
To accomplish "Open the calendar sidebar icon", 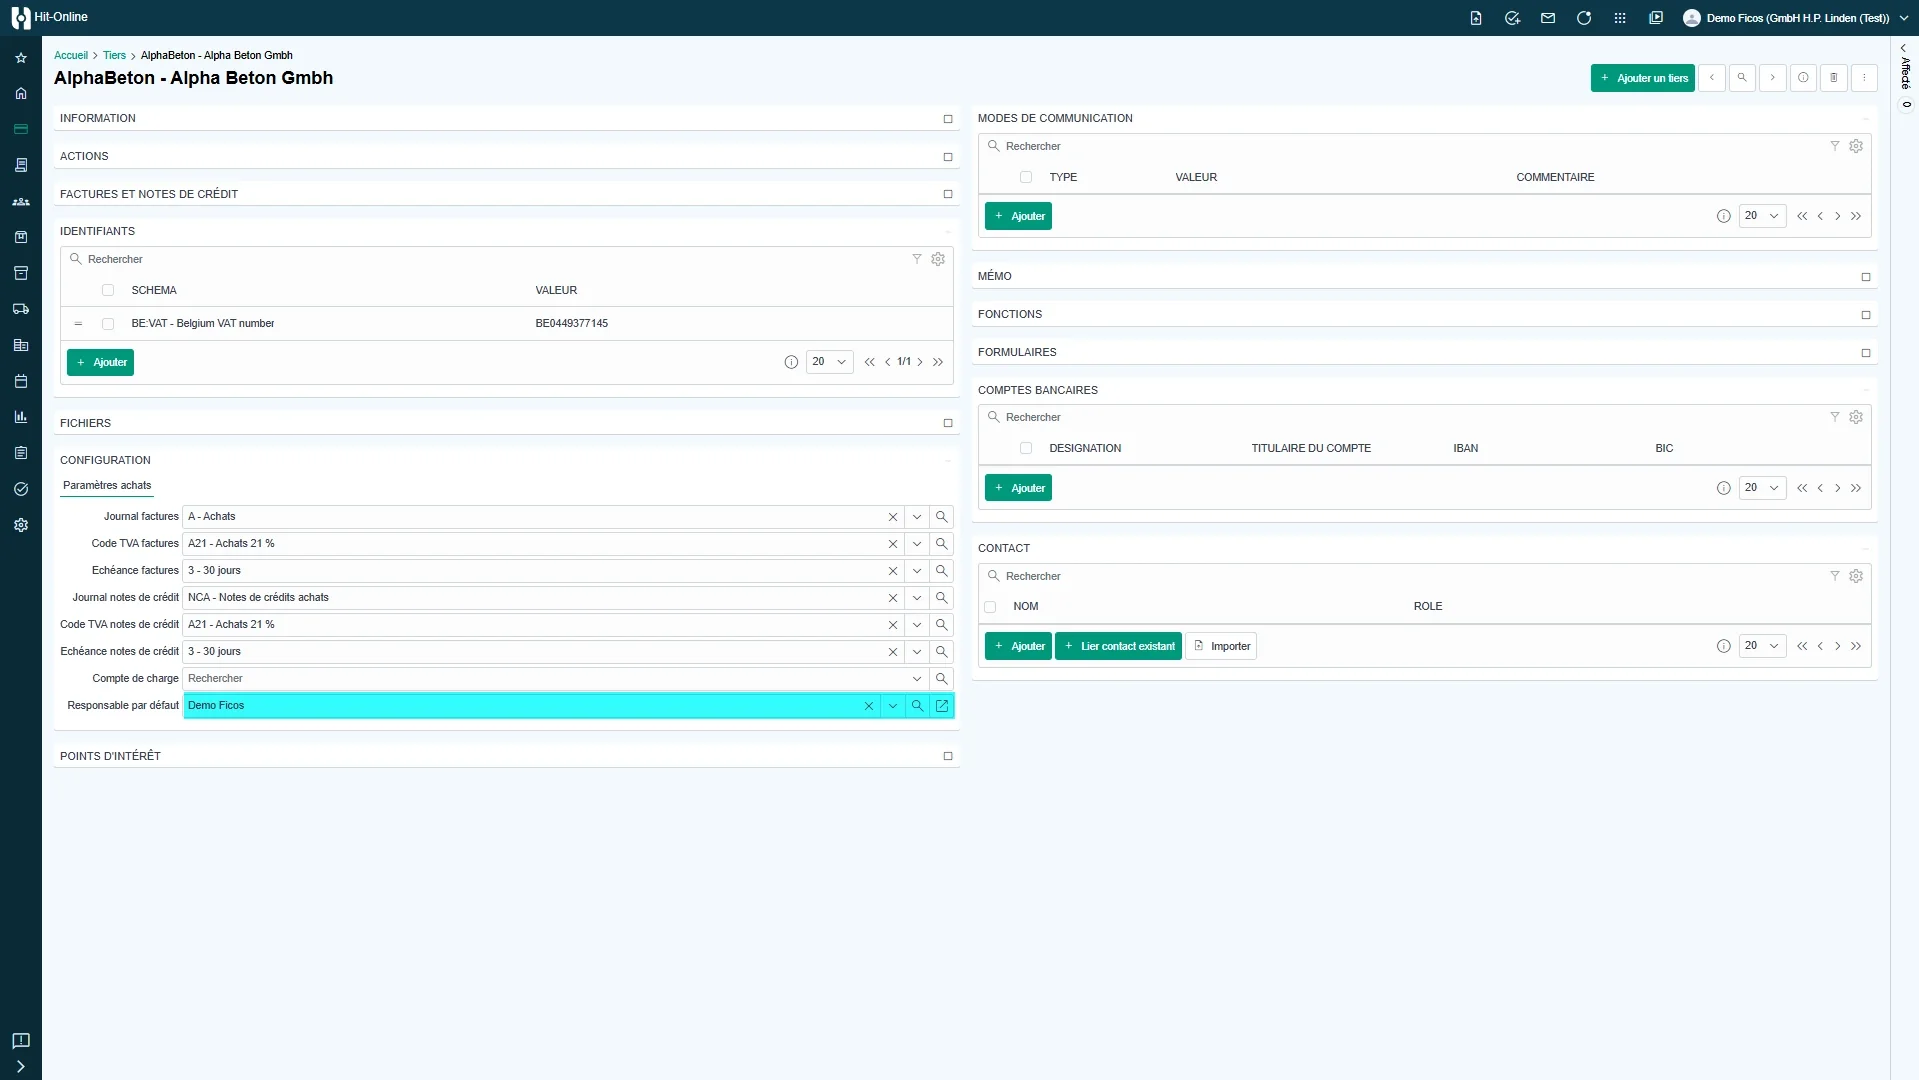I will 21,381.
